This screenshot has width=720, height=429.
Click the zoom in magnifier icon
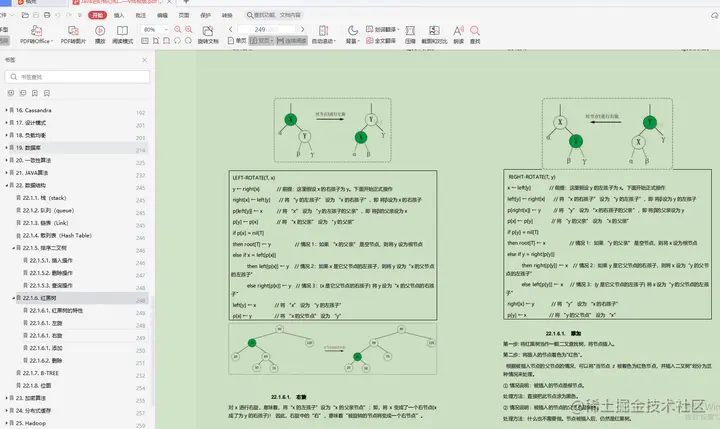click(189, 29)
